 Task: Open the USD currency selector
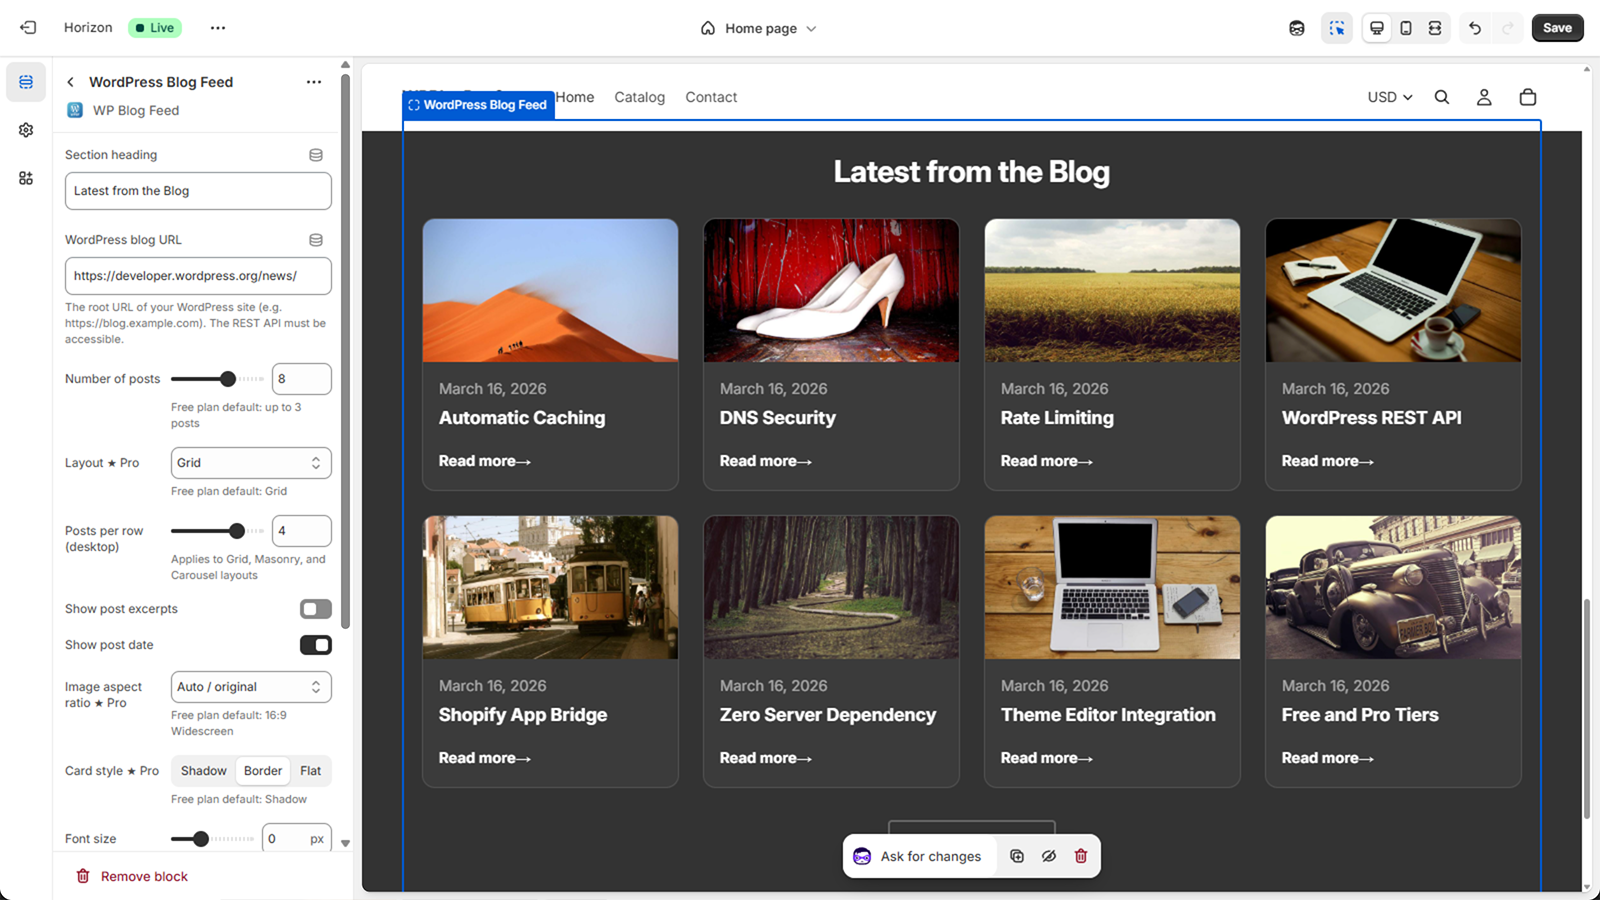point(1389,97)
